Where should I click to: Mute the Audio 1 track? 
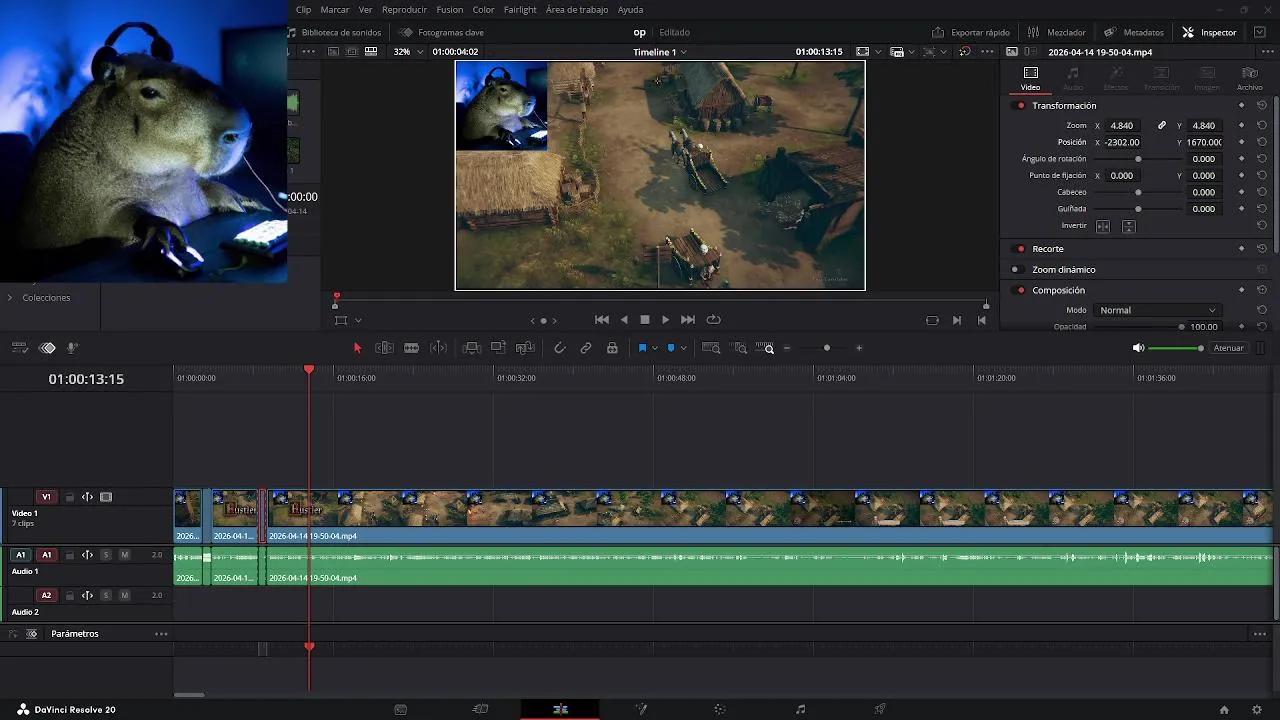[x=124, y=555]
